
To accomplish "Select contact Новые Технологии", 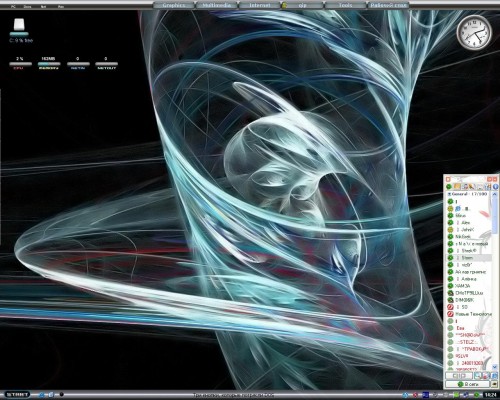I will (x=469, y=314).
